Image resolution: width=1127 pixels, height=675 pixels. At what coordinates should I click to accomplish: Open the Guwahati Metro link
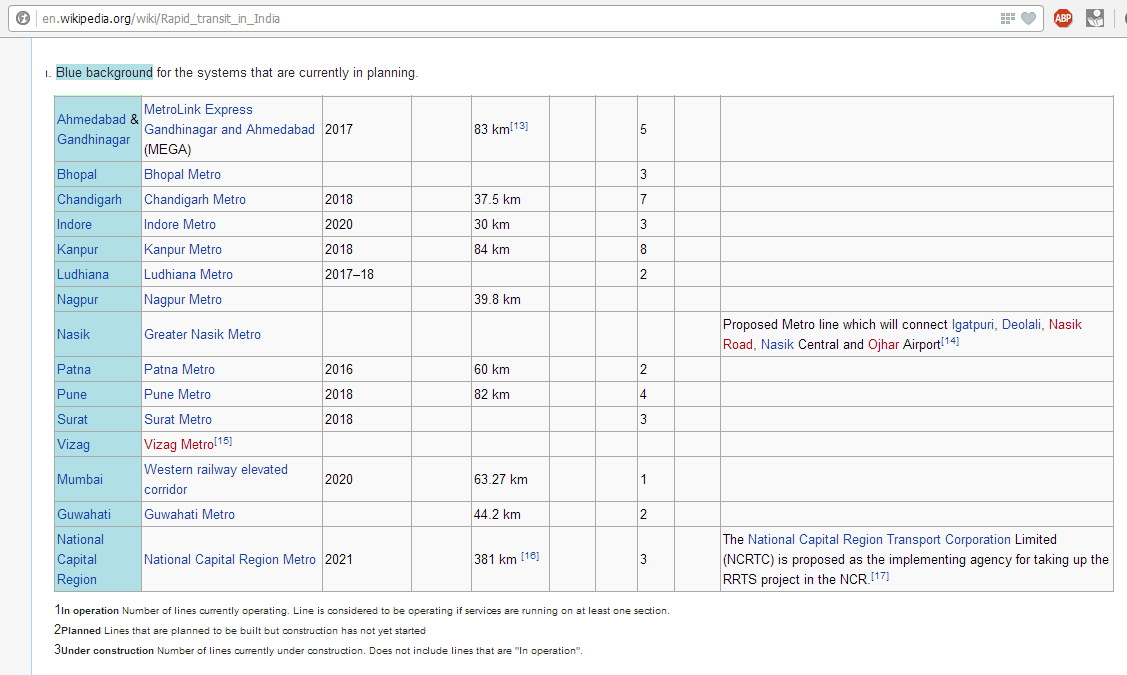(x=189, y=515)
